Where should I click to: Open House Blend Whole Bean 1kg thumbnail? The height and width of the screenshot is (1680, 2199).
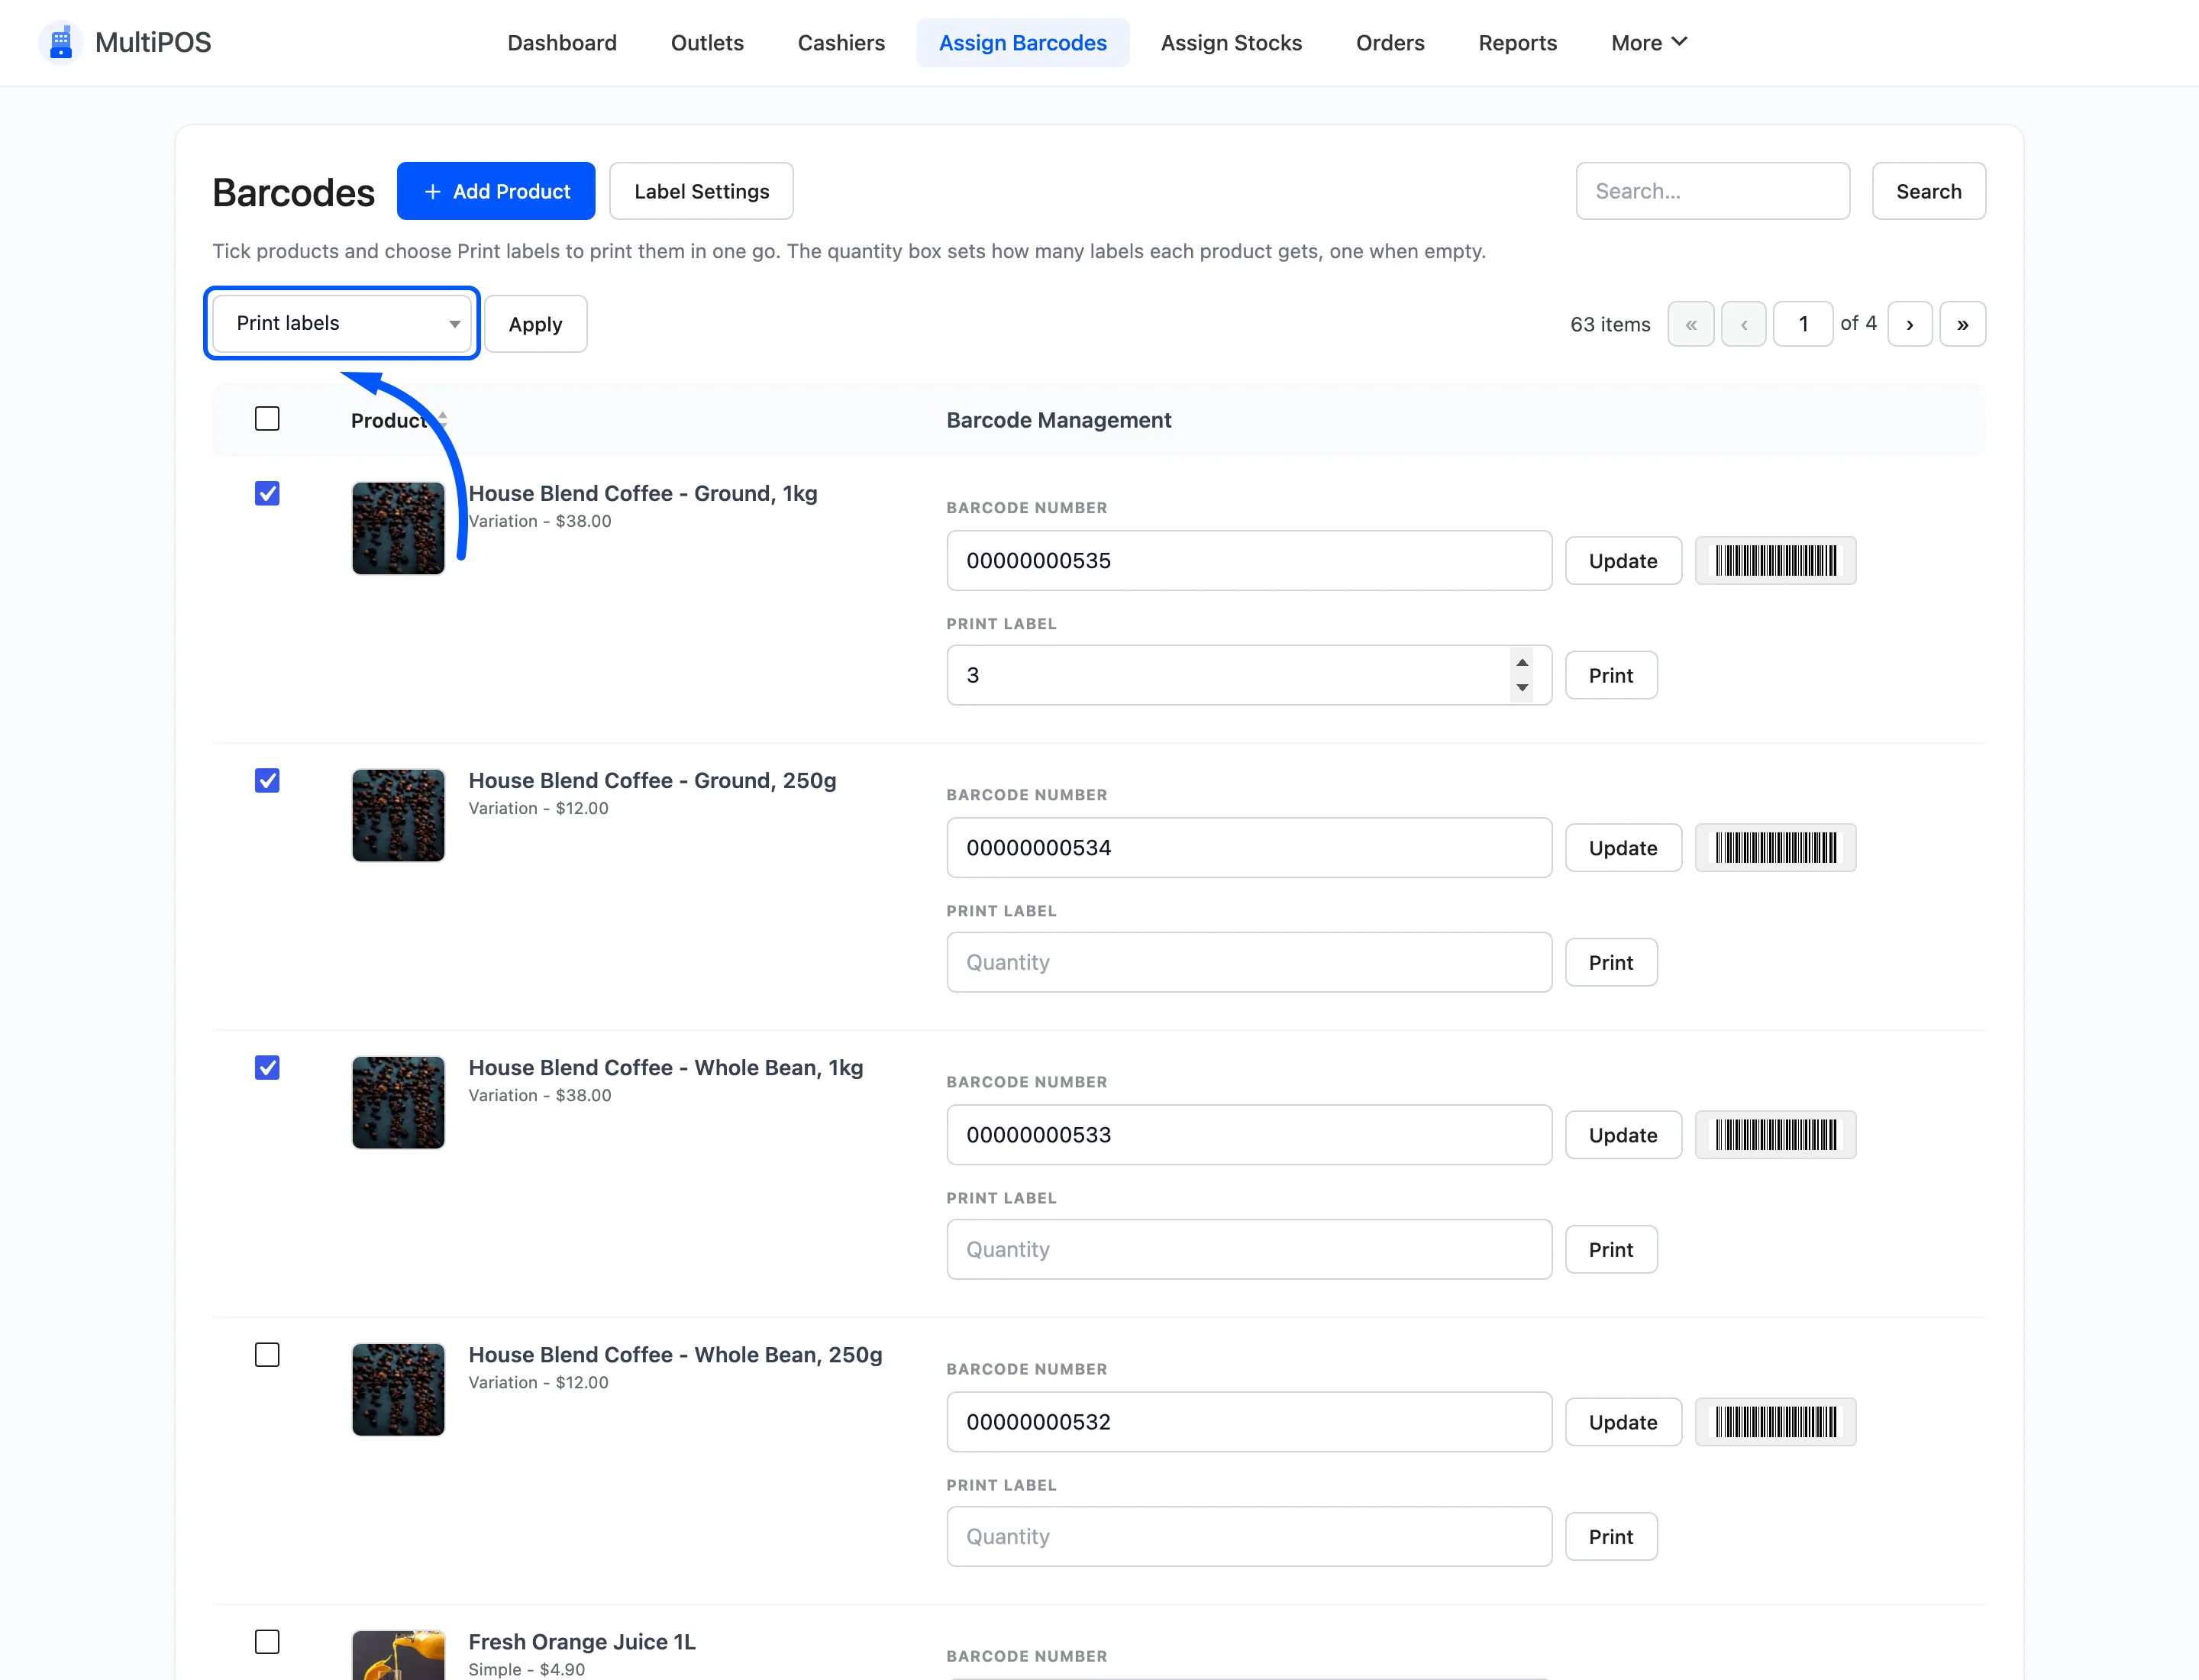point(398,1102)
